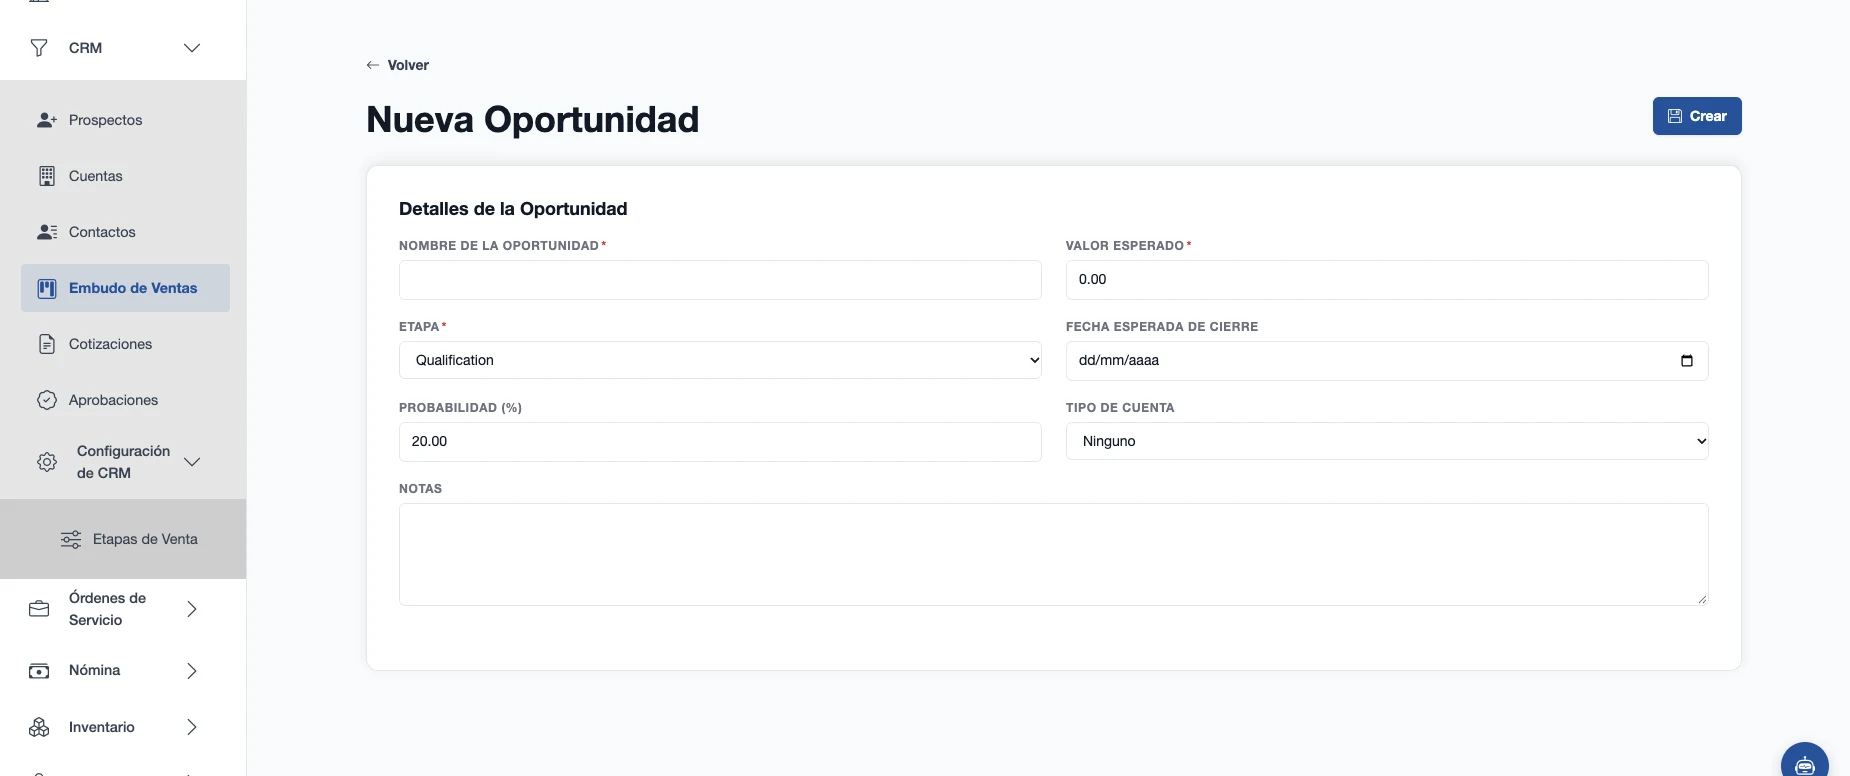The image size is (1850, 776).
Task: Click the Etapas de Venta sliders icon
Action: pyautogui.click(x=71, y=539)
